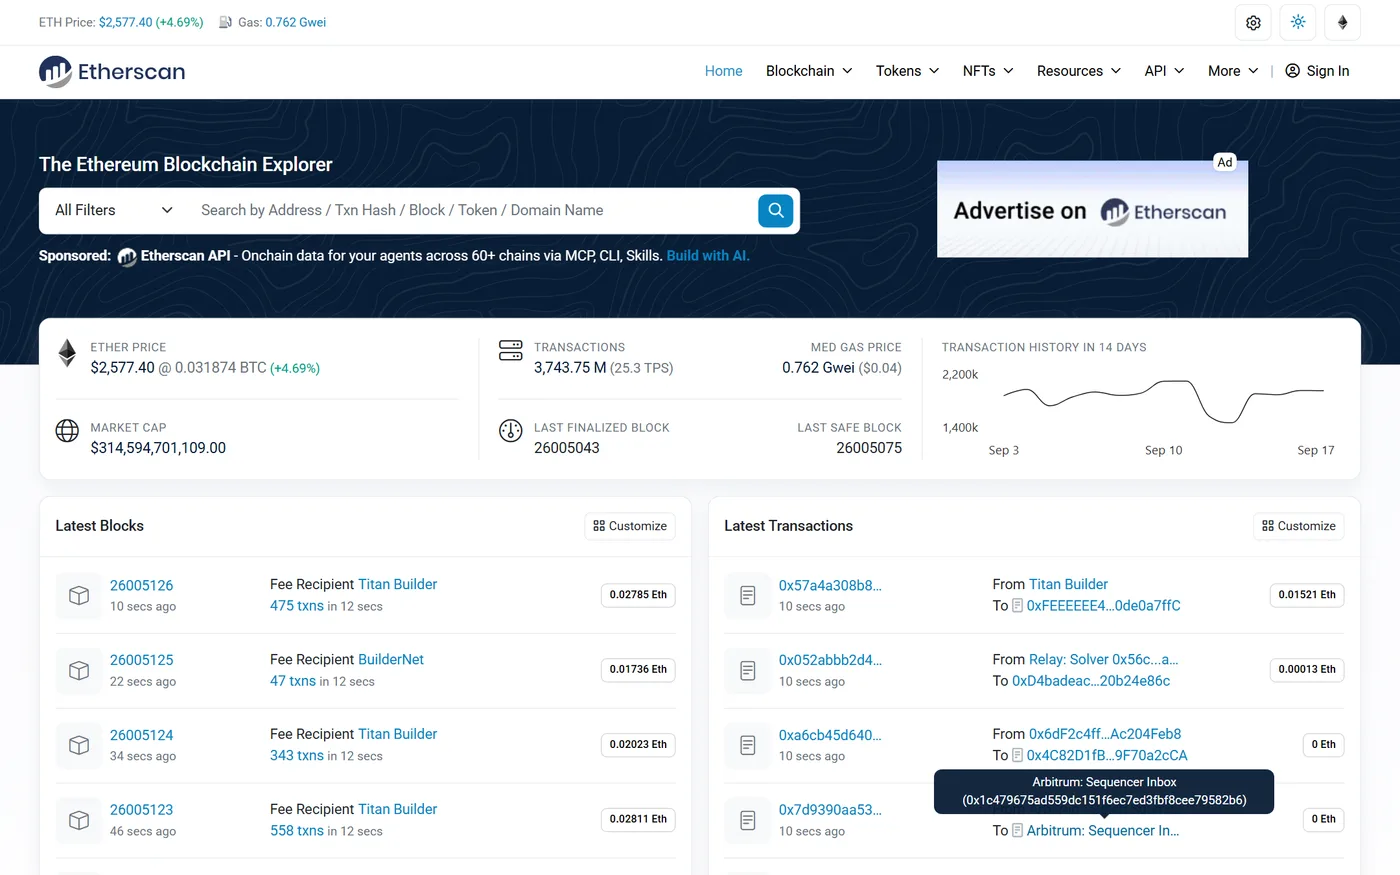Open sender address 0x6dF2c4ff...Ac204Feb8
This screenshot has height=875, width=1400.
click(1105, 734)
